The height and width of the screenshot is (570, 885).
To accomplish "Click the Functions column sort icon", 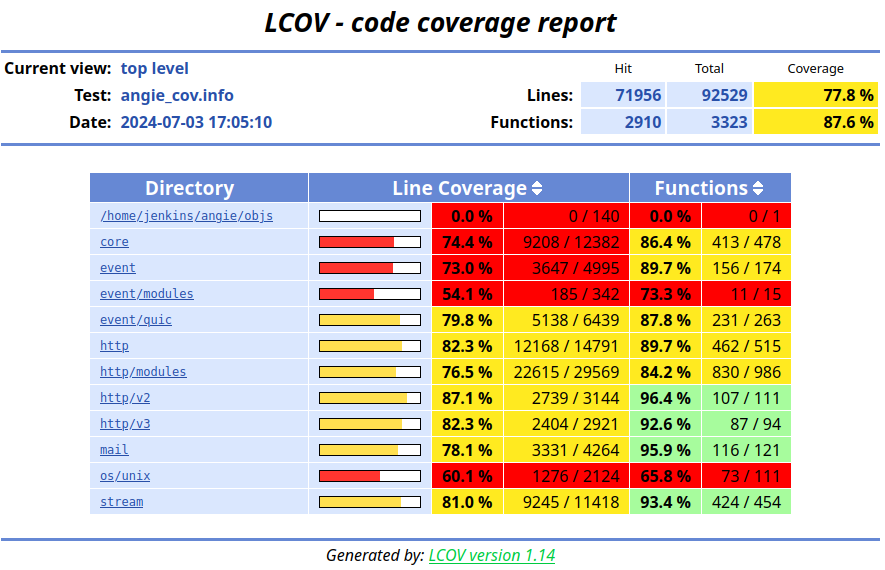I will coord(758,188).
